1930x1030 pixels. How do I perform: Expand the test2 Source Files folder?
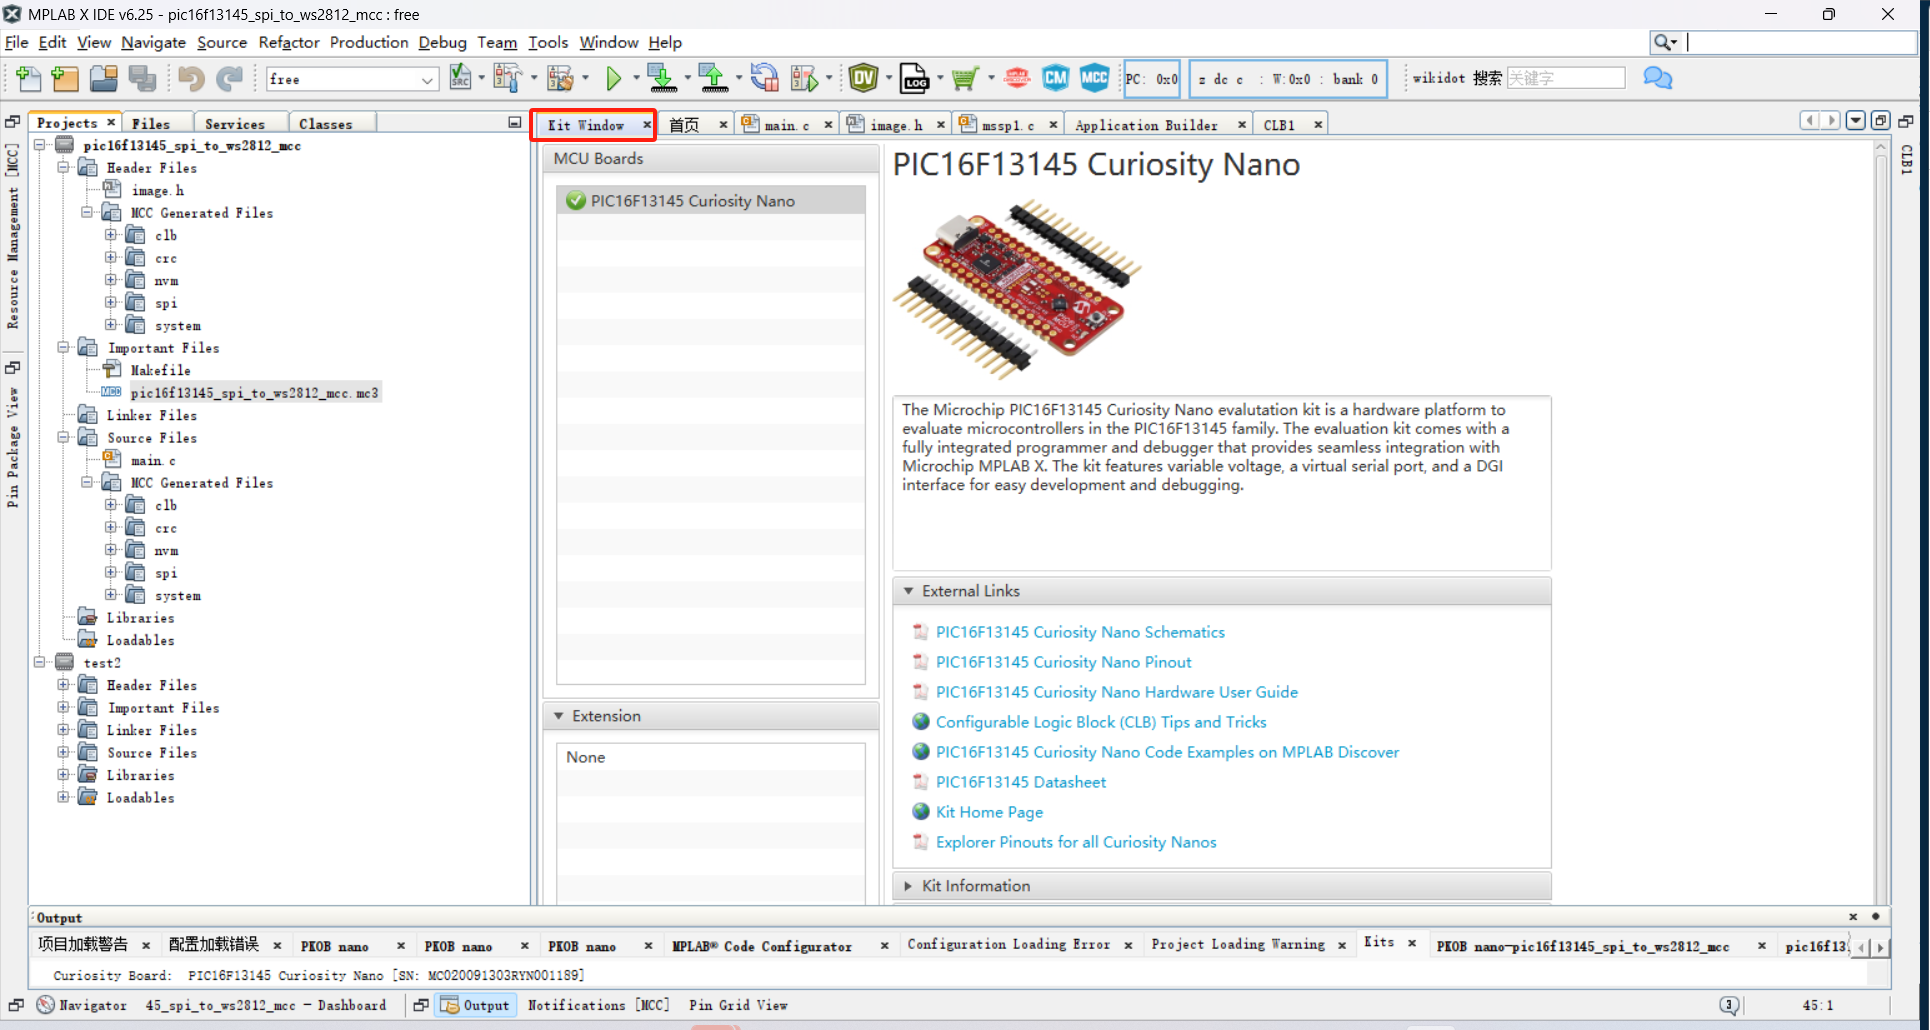(x=64, y=752)
